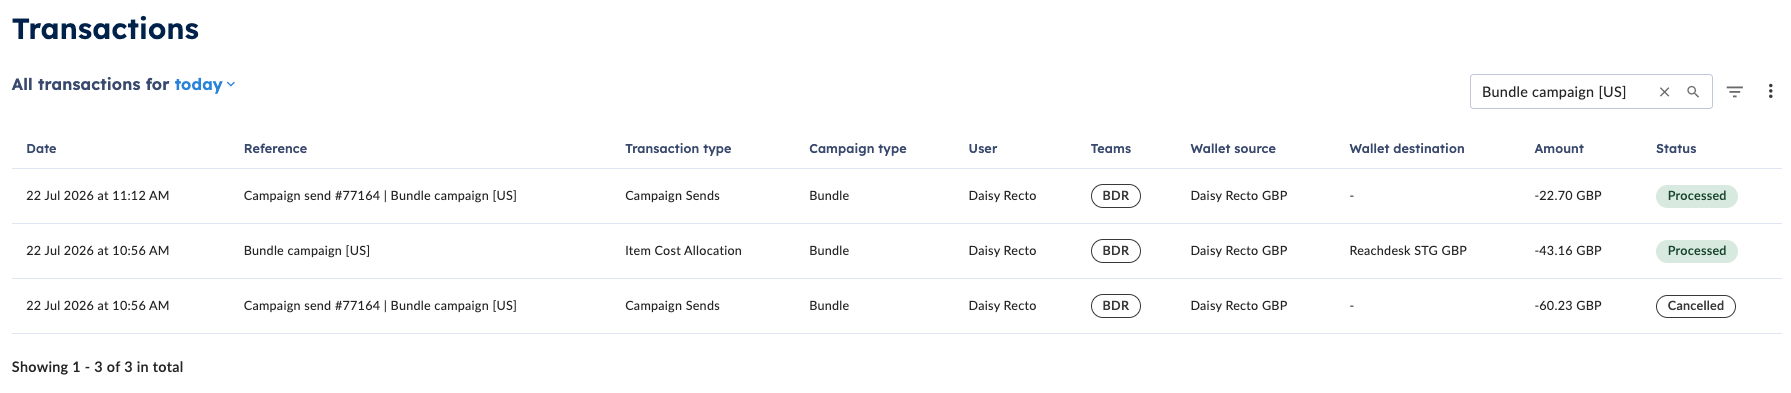The image size is (1791, 393).
Task: Click the Campaign type column header
Action: coord(857,149)
